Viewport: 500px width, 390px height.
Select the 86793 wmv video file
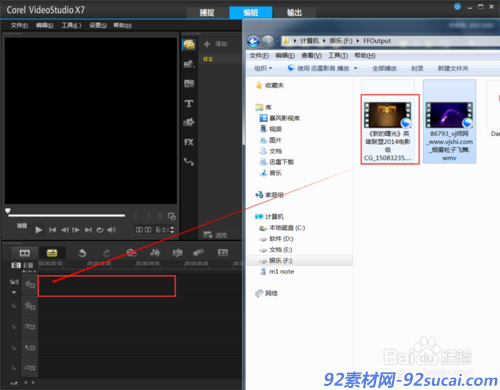click(449, 122)
